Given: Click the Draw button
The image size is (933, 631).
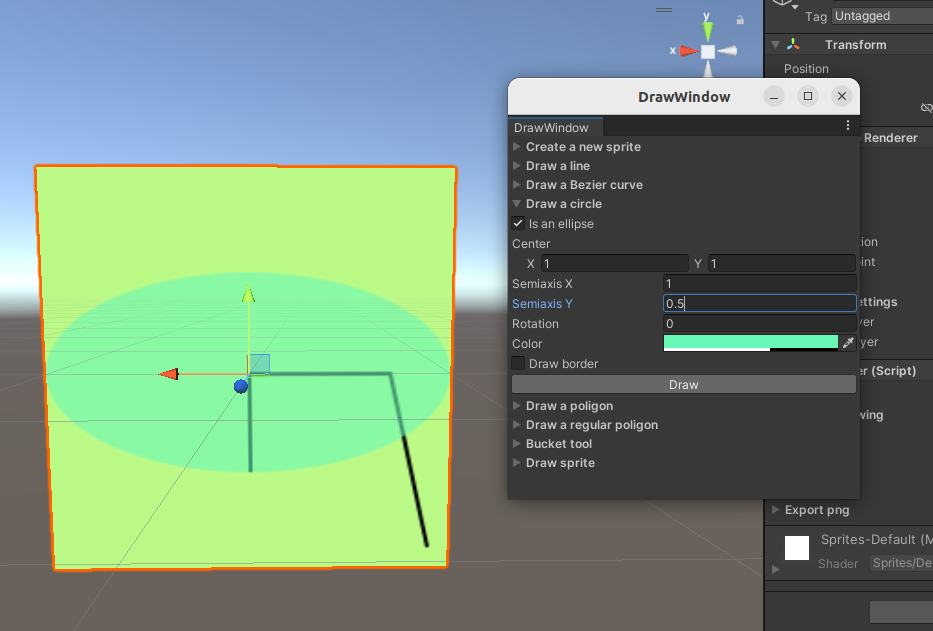Looking at the screenshot, I should (x=683, y=384).
